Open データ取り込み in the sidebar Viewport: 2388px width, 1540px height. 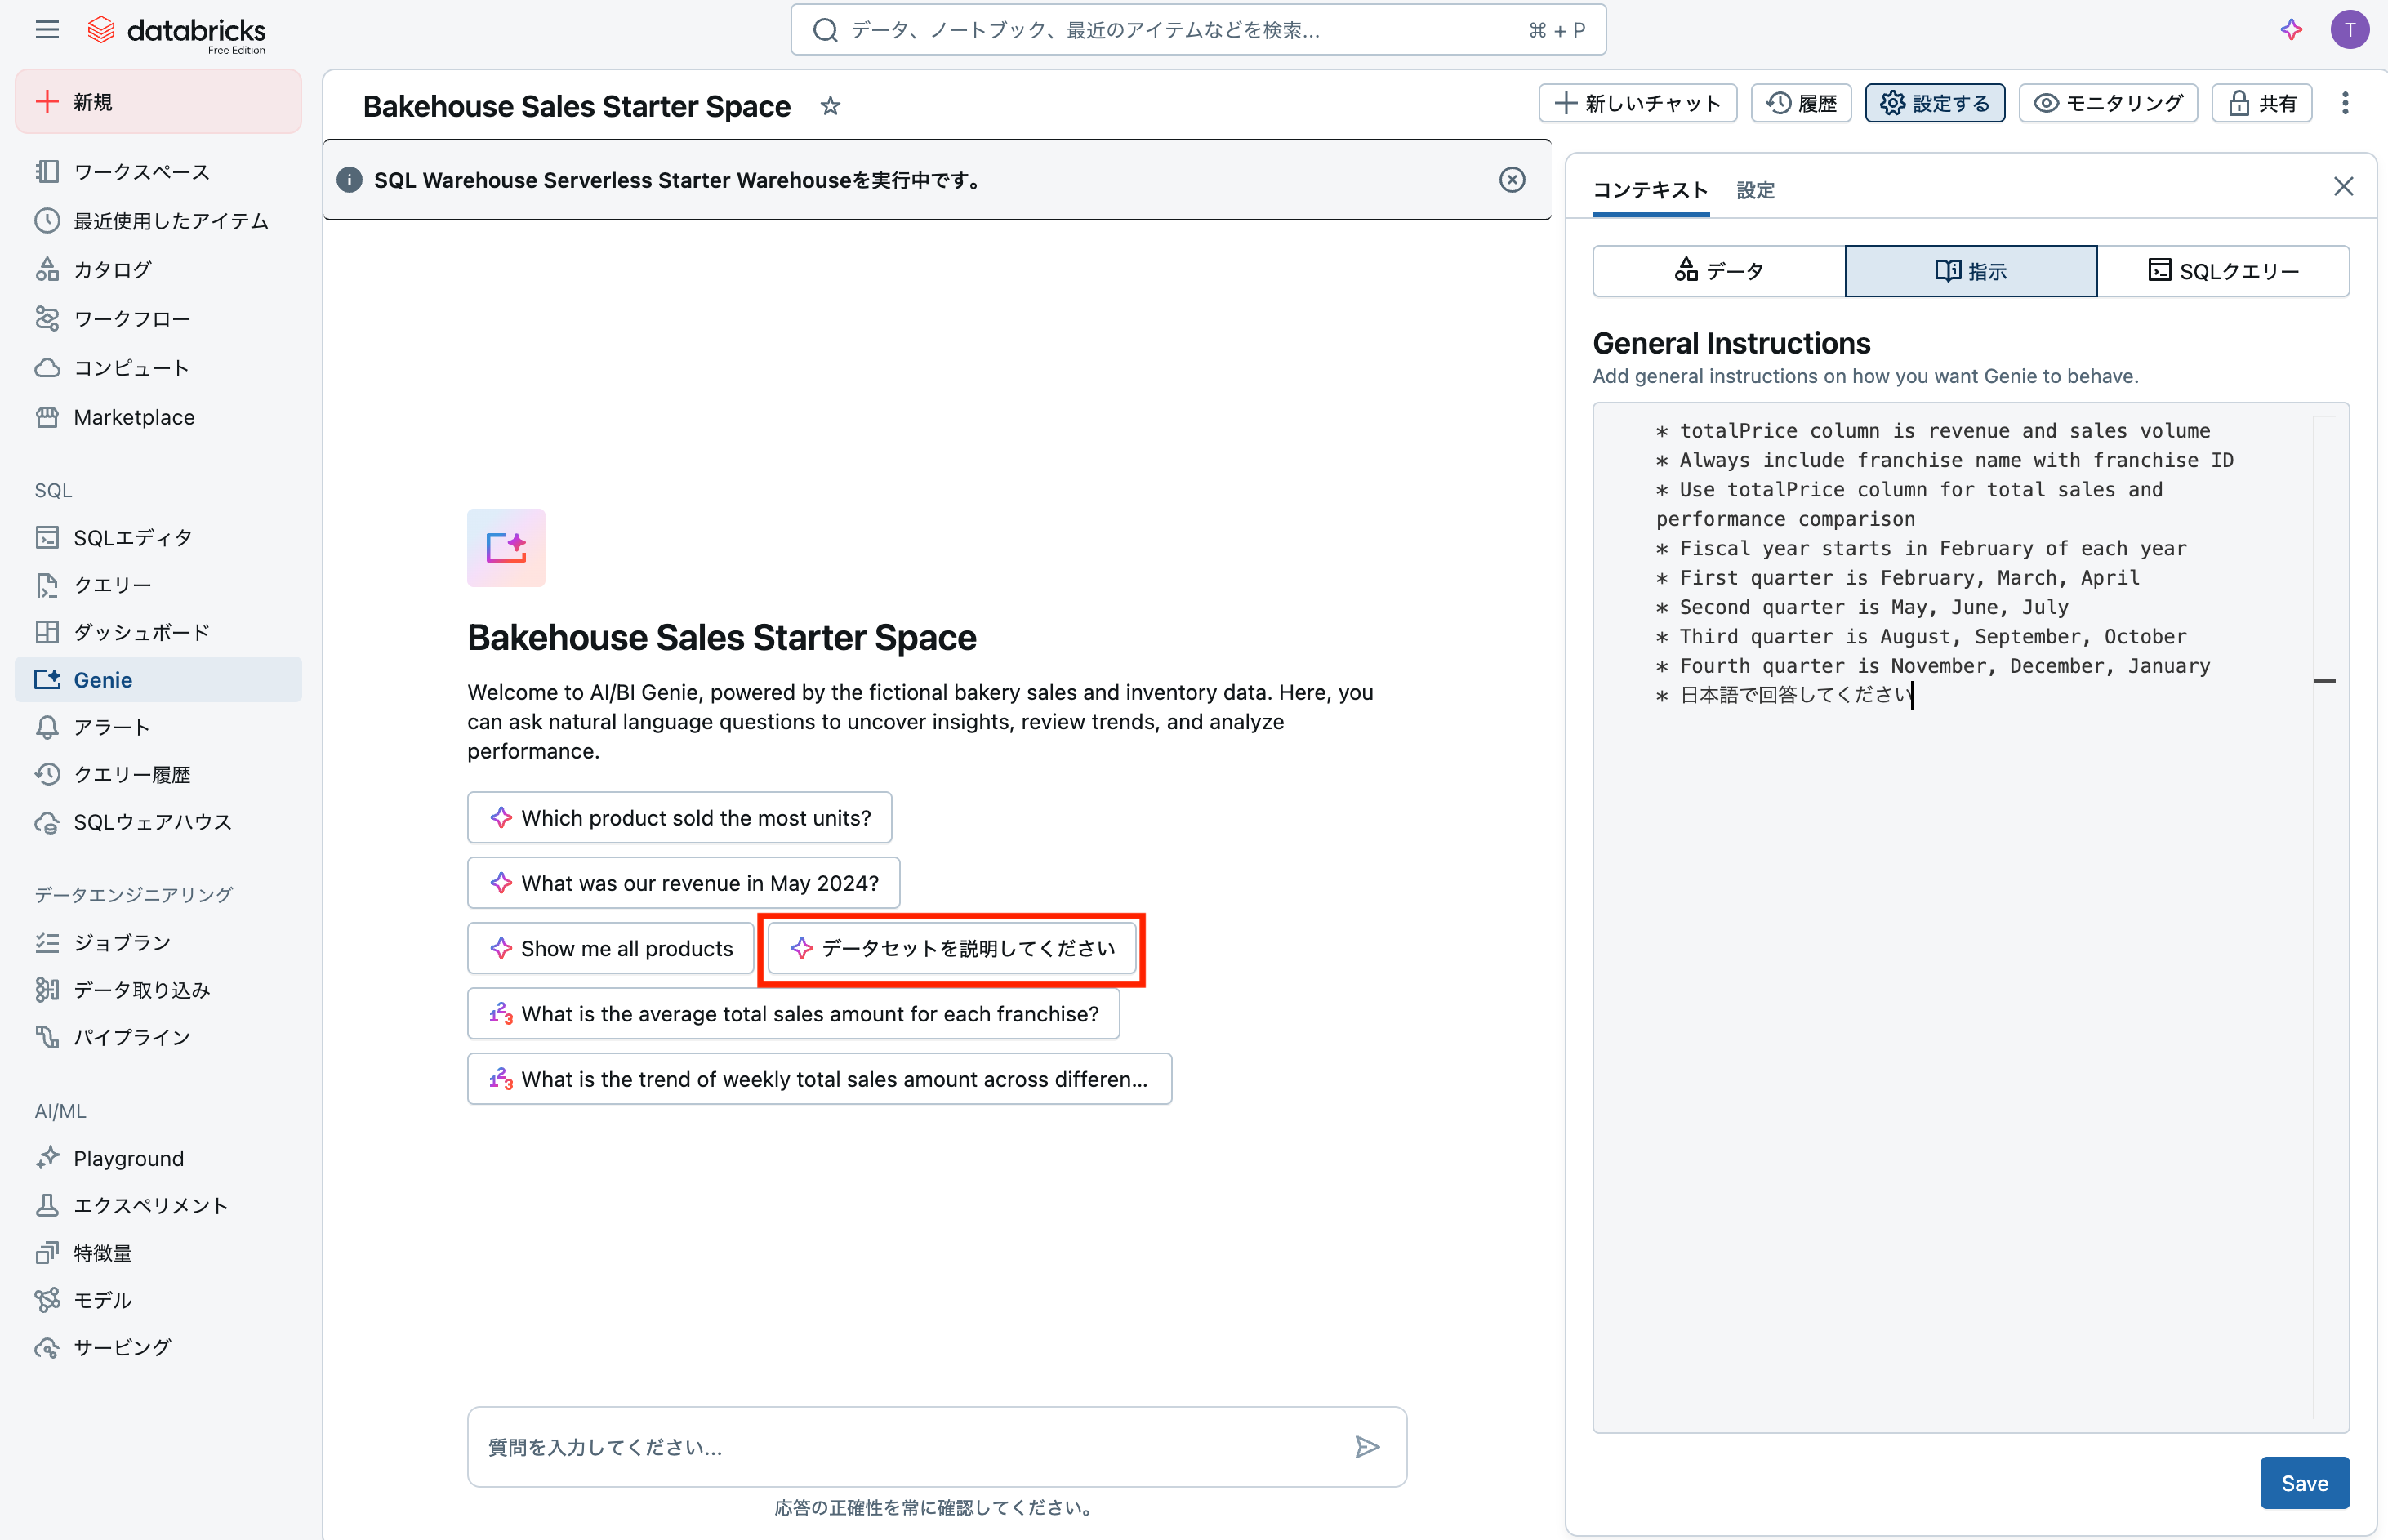(x=158, y=990)
